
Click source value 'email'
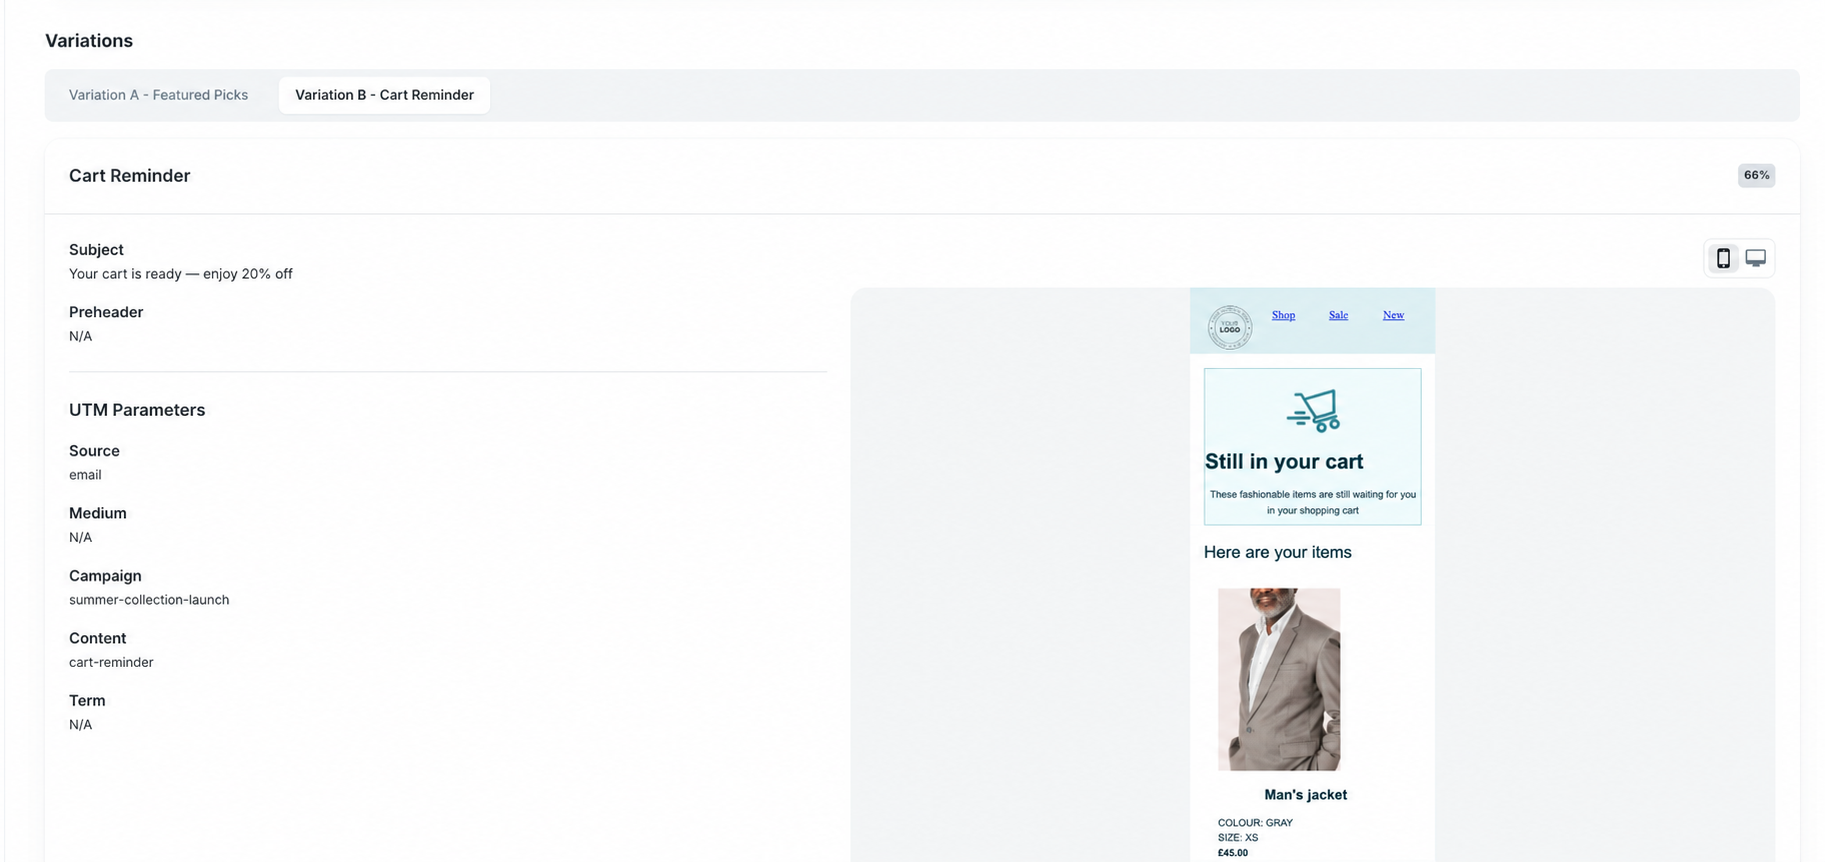[85, 475]
